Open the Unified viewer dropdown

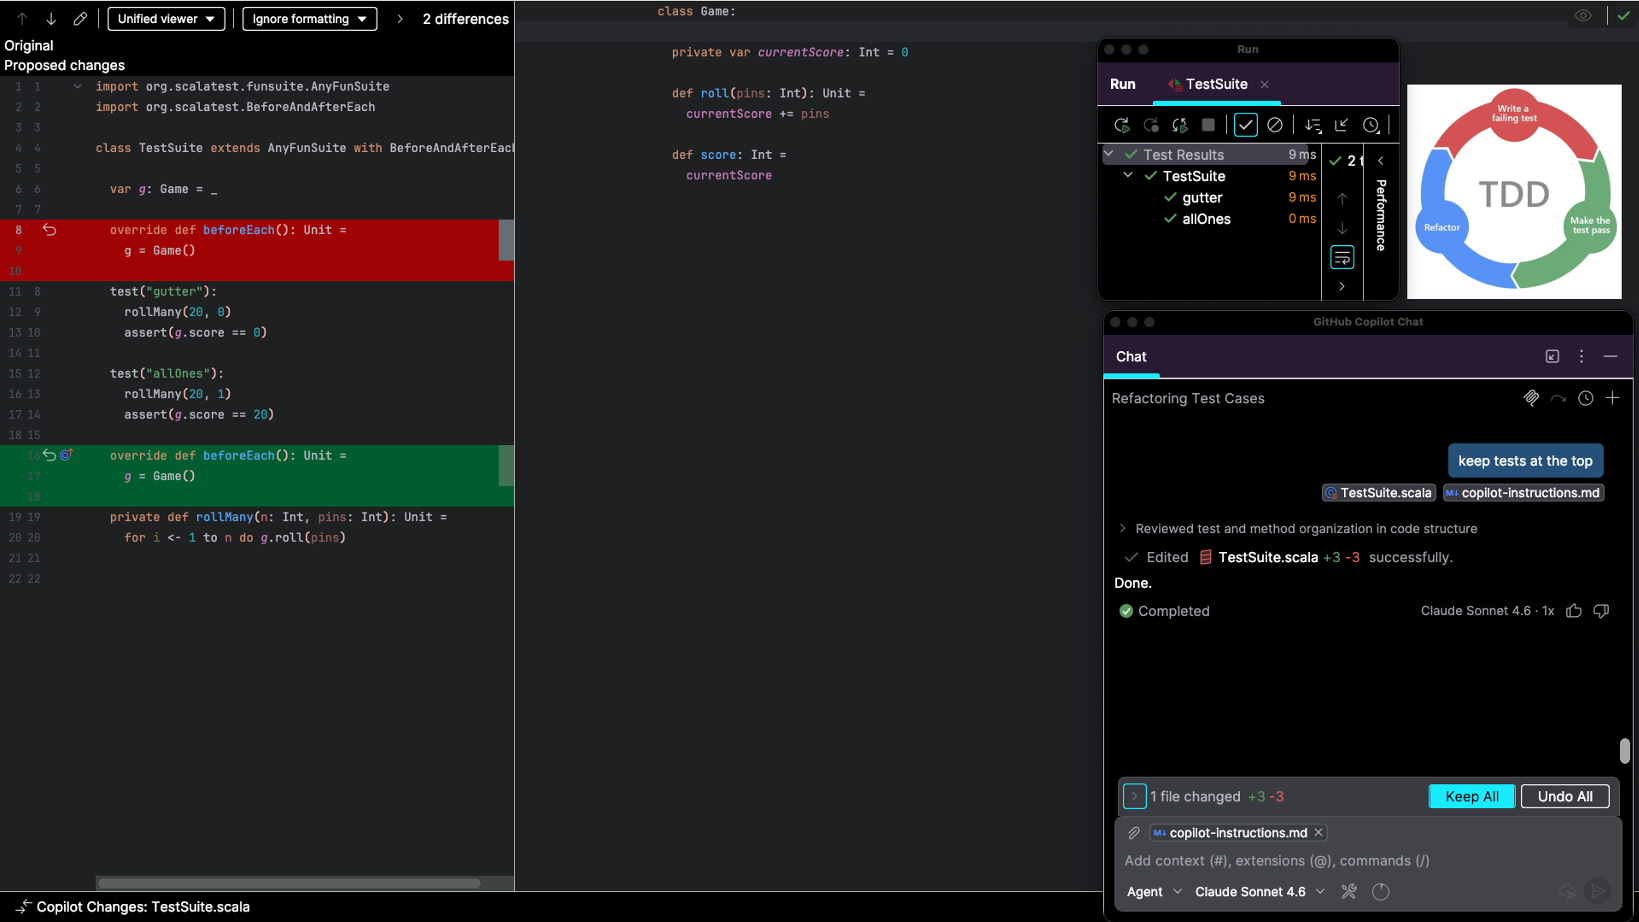pos(166,19)
